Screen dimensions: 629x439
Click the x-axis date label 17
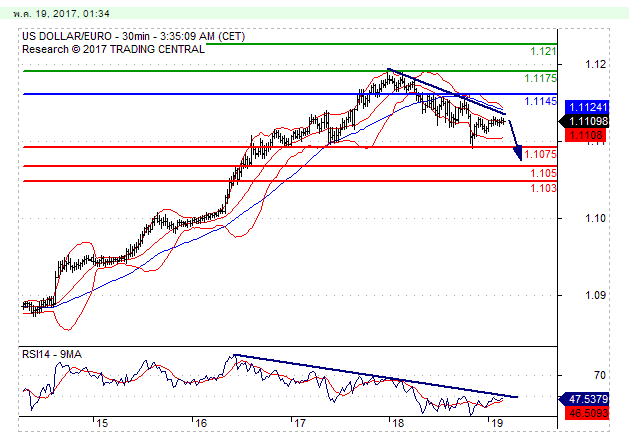299,423
